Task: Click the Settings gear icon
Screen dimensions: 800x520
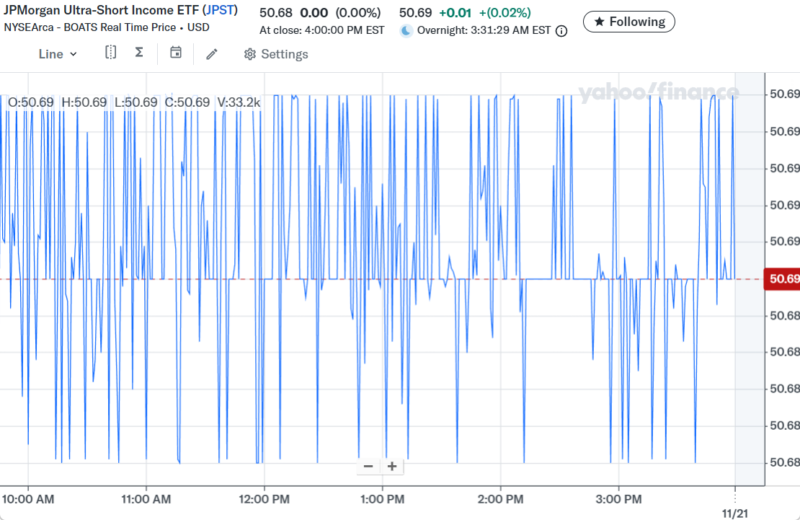Action: 250,54
